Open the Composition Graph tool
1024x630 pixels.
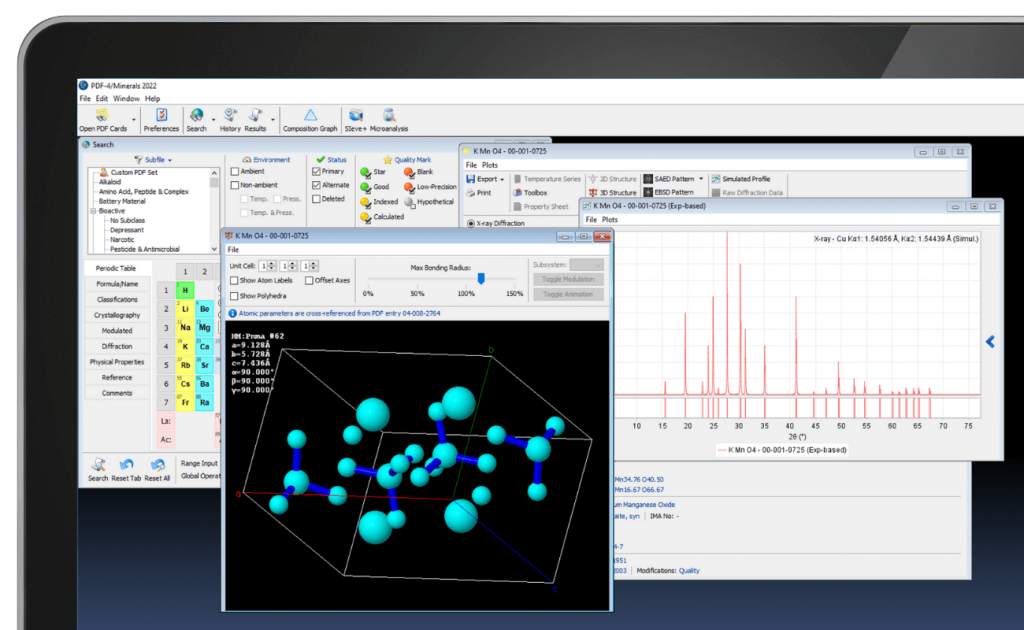pyautogui.click(x=310, y=120)
